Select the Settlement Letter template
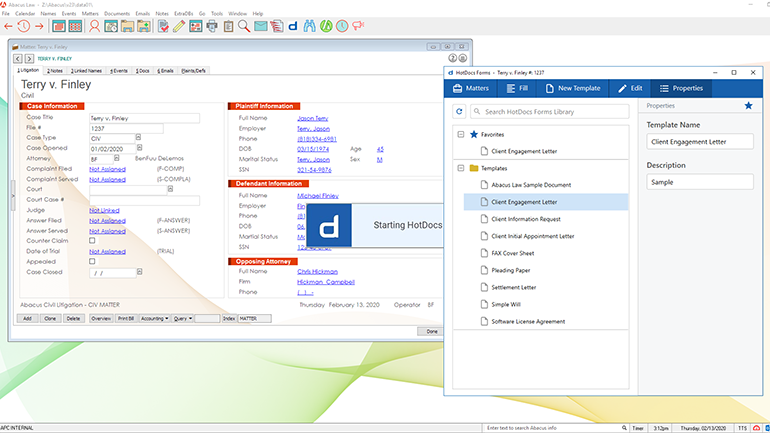Screen dimensions: 770x433 pyautogui.click(x=513, y=287)
